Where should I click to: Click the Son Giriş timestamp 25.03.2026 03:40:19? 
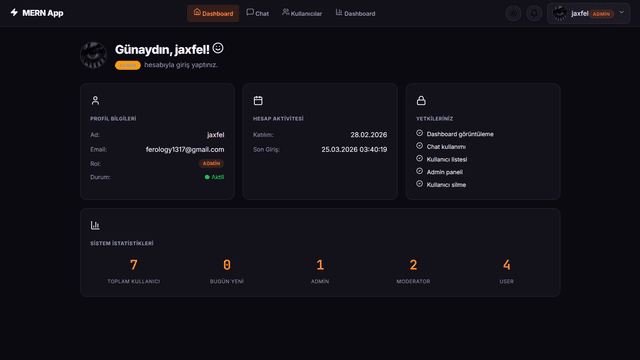354,149
